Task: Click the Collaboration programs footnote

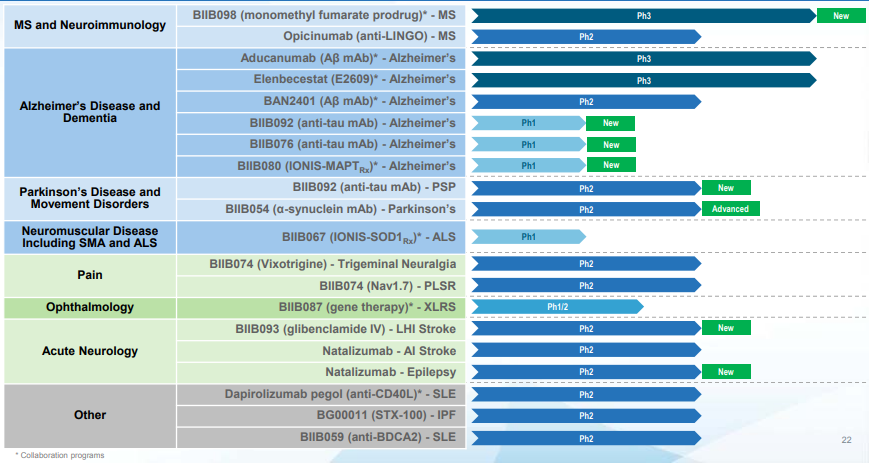Action: coord(60,455)
